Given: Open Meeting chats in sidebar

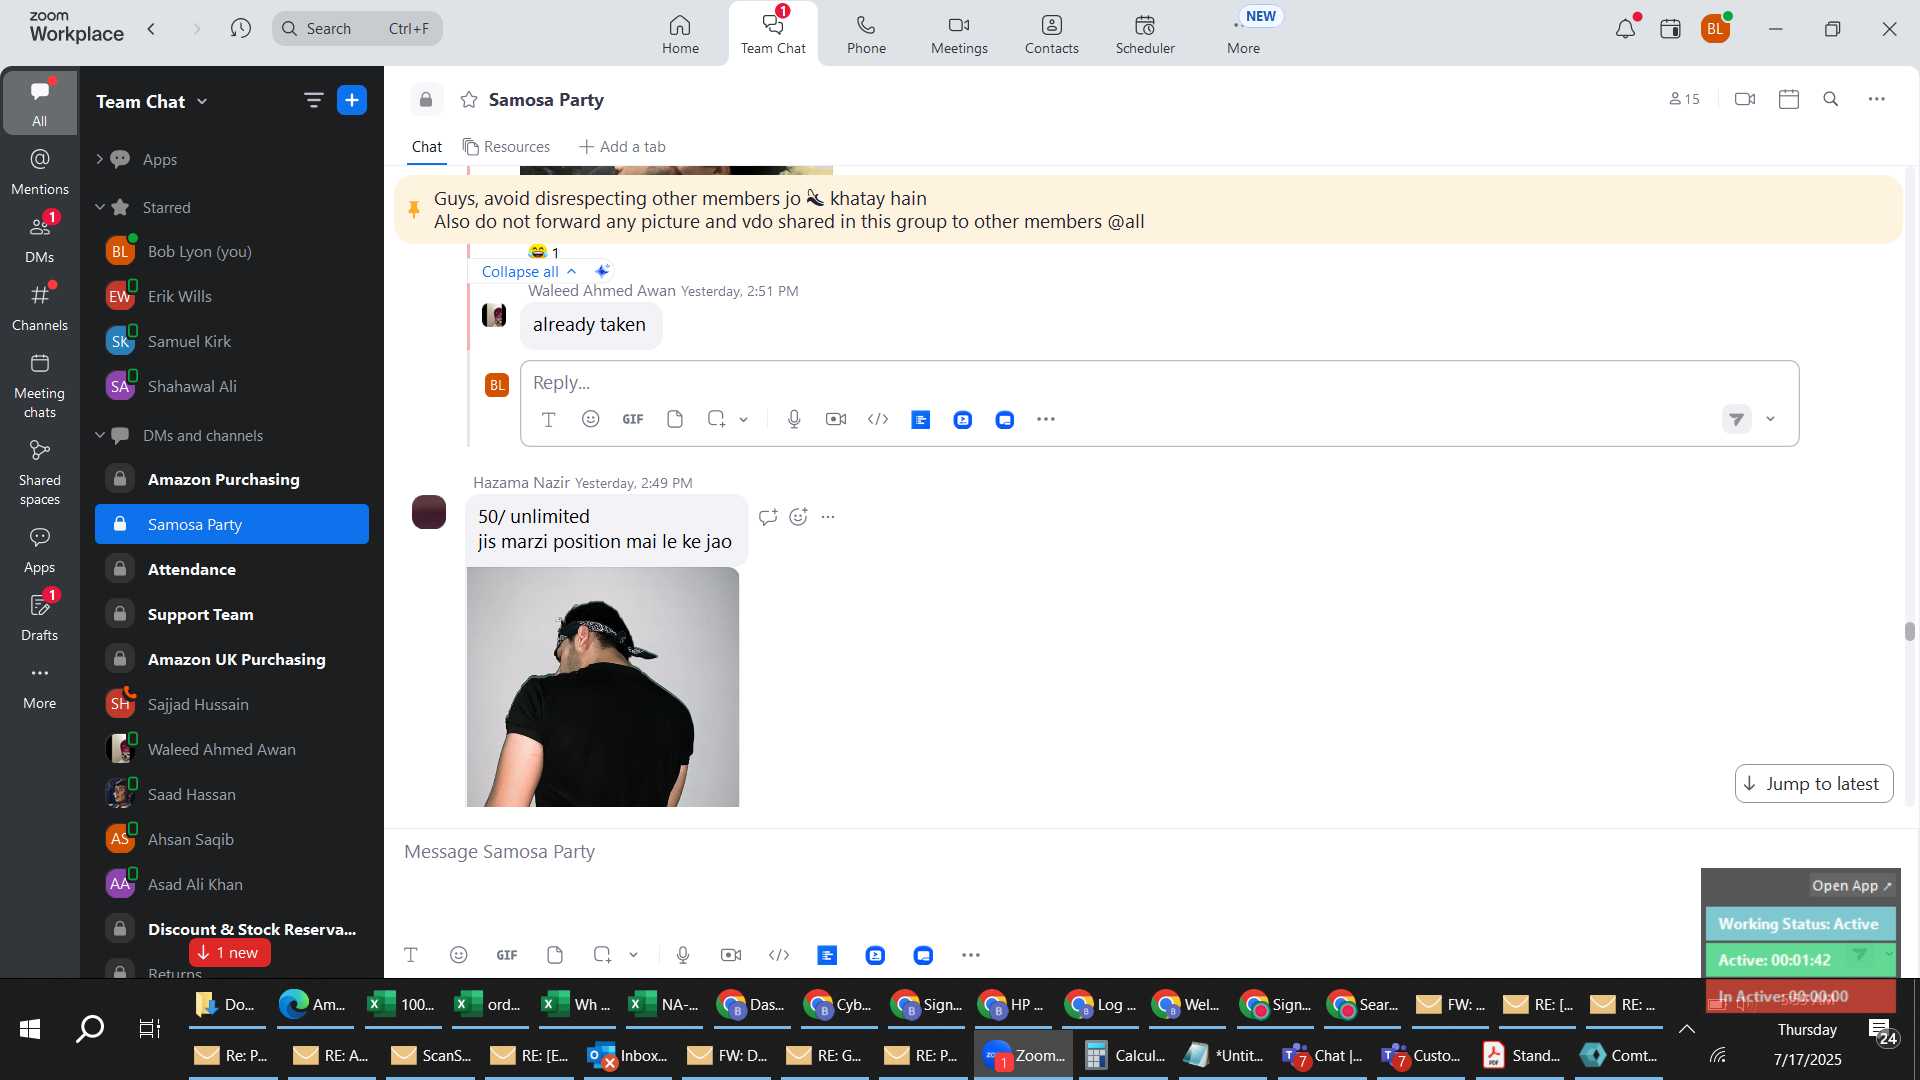Looking at the screenshot, I should click(x=40, y=386).
